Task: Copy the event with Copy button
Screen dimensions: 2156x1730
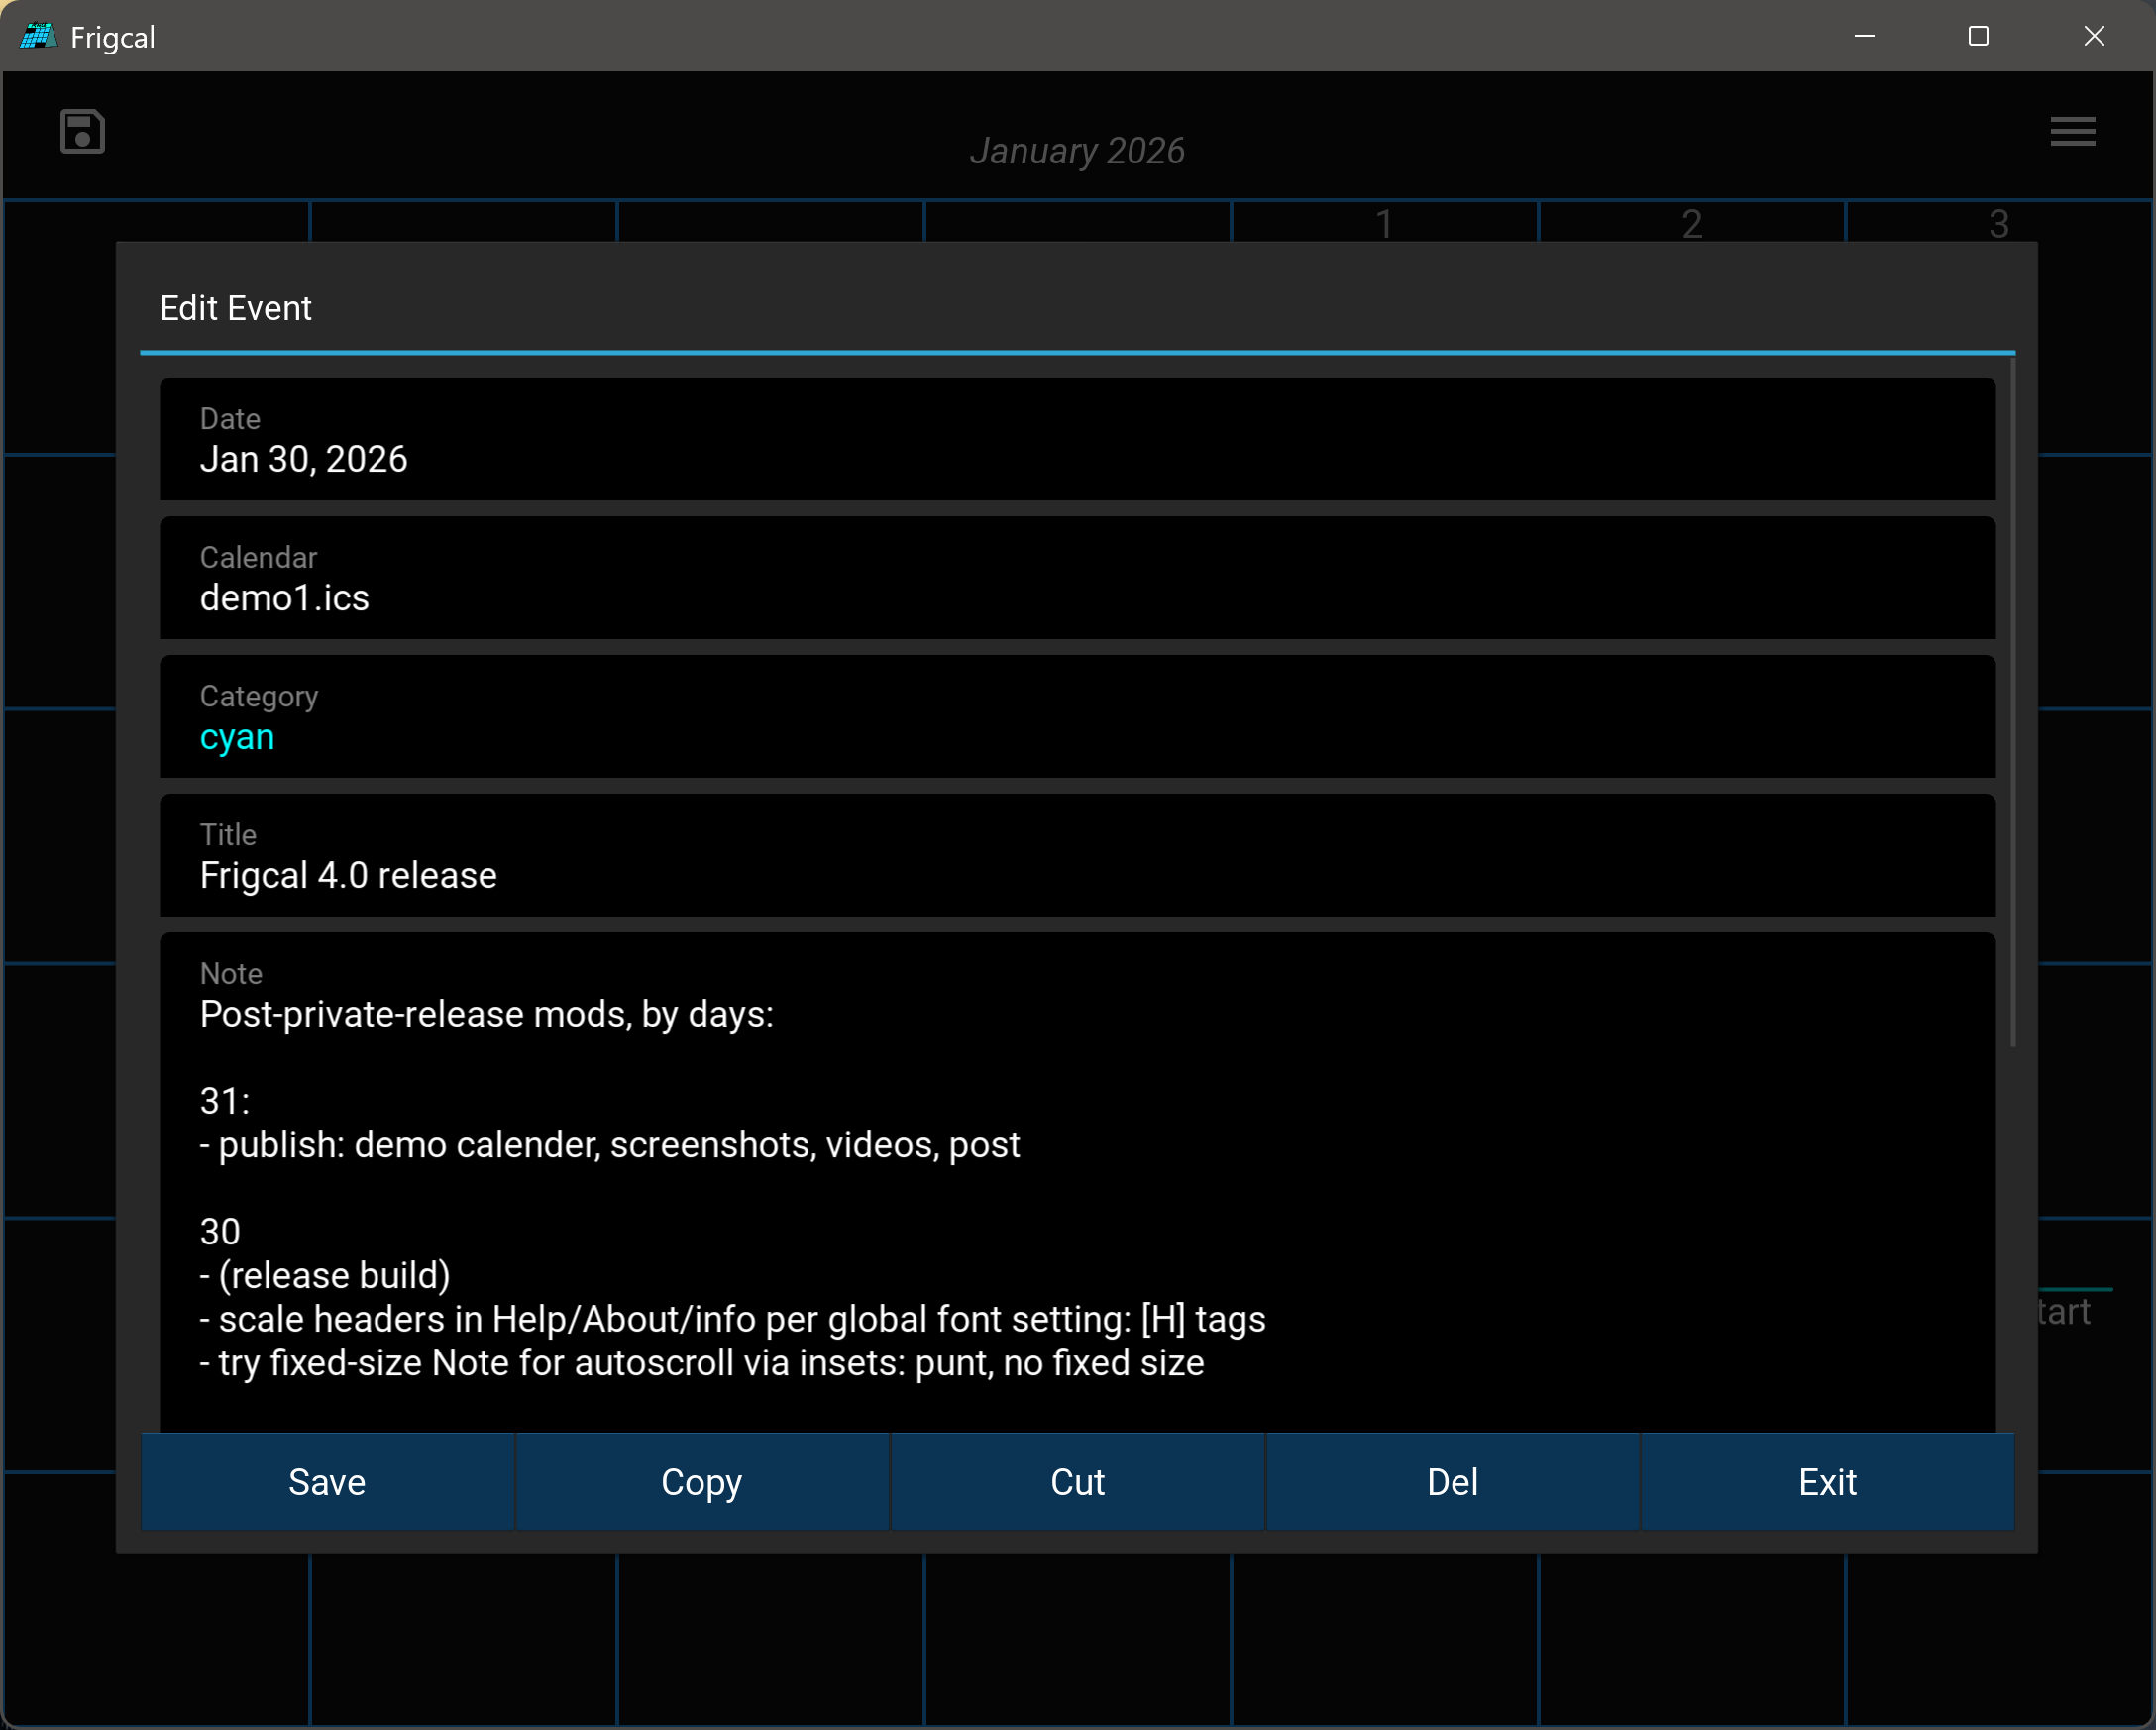Action: point(702,1481)
